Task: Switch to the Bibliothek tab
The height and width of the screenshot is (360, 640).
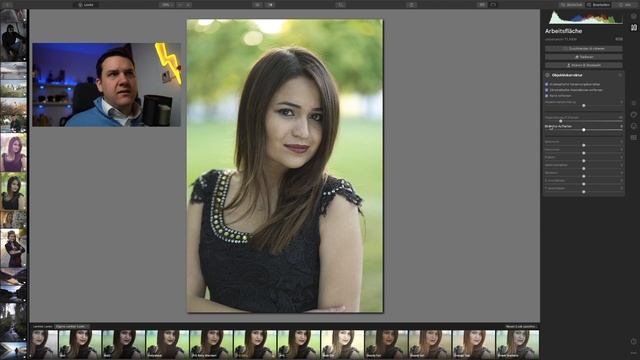Action: [572, 4]
